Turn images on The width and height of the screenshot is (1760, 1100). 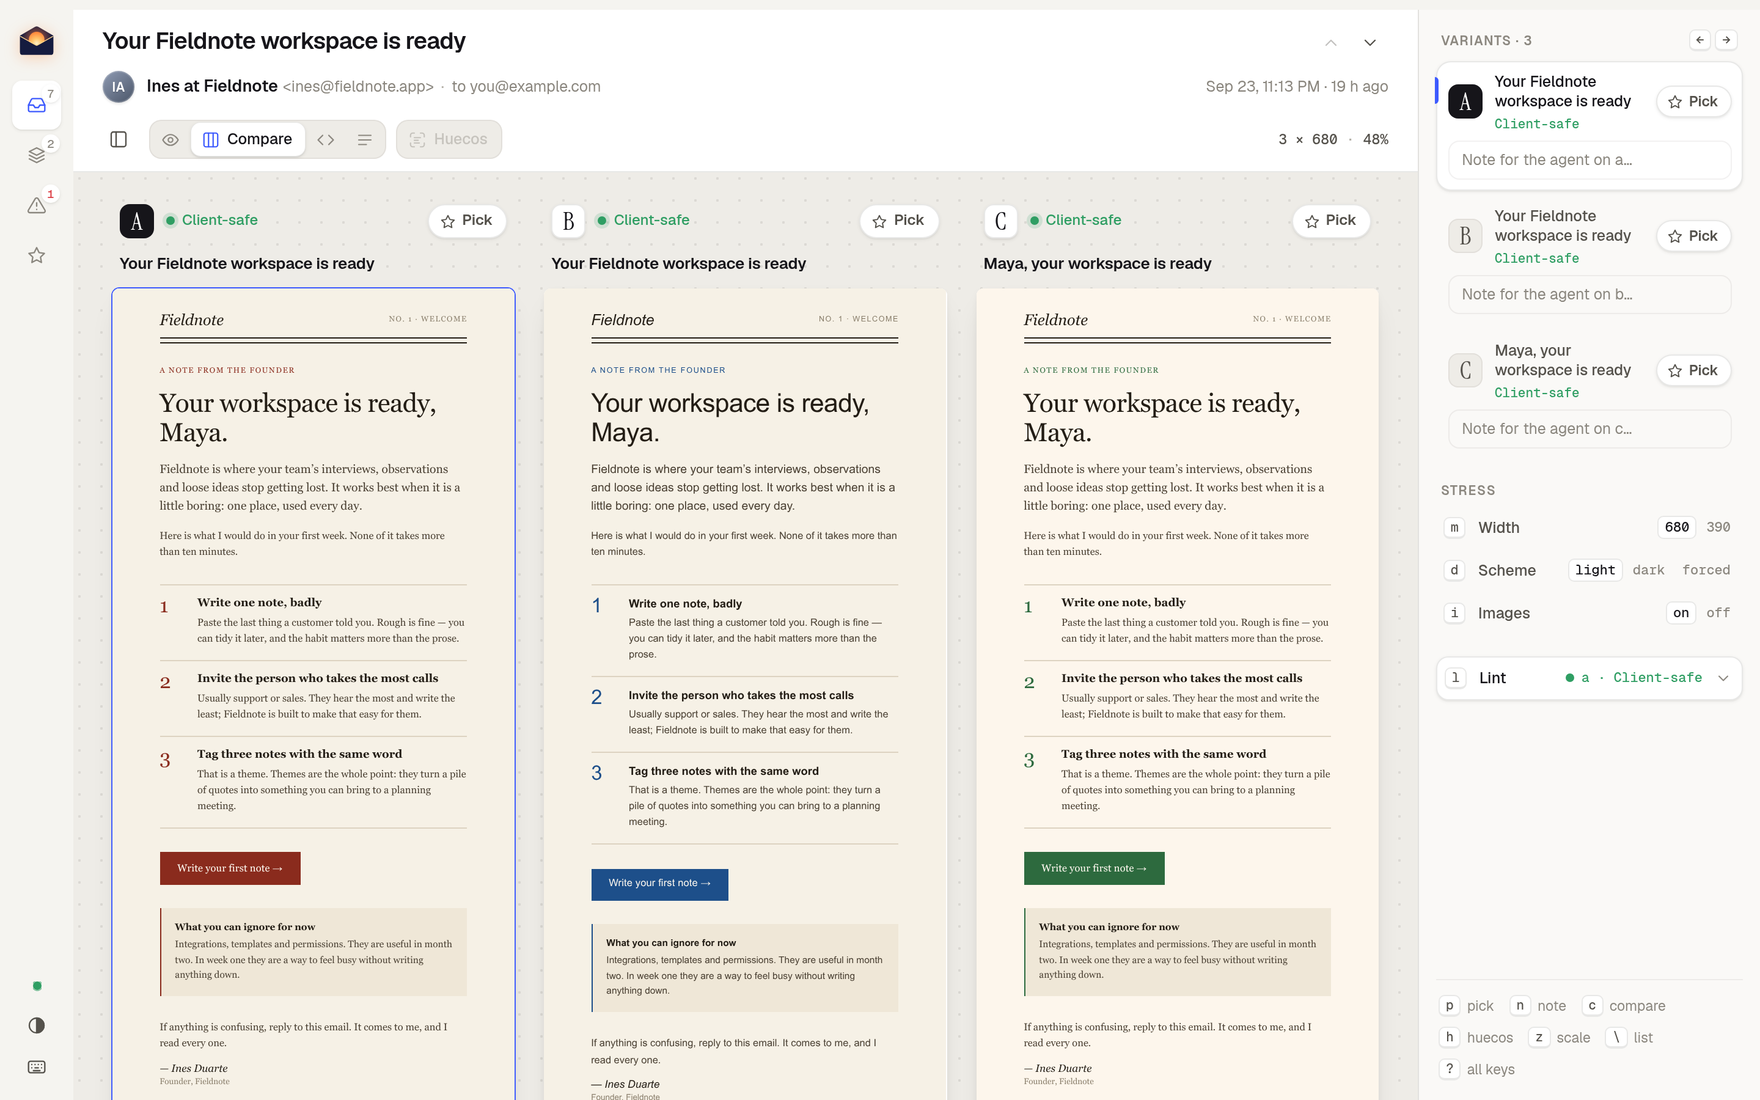1681,613
